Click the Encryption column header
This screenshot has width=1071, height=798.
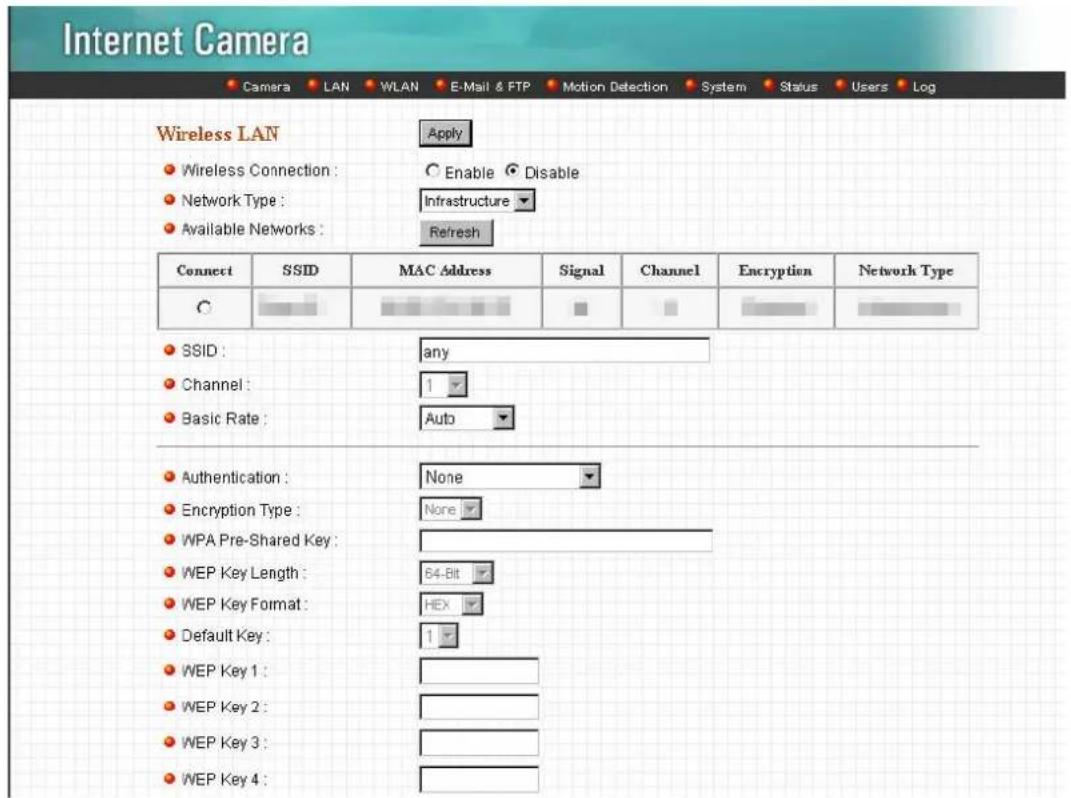coord(775,271)
